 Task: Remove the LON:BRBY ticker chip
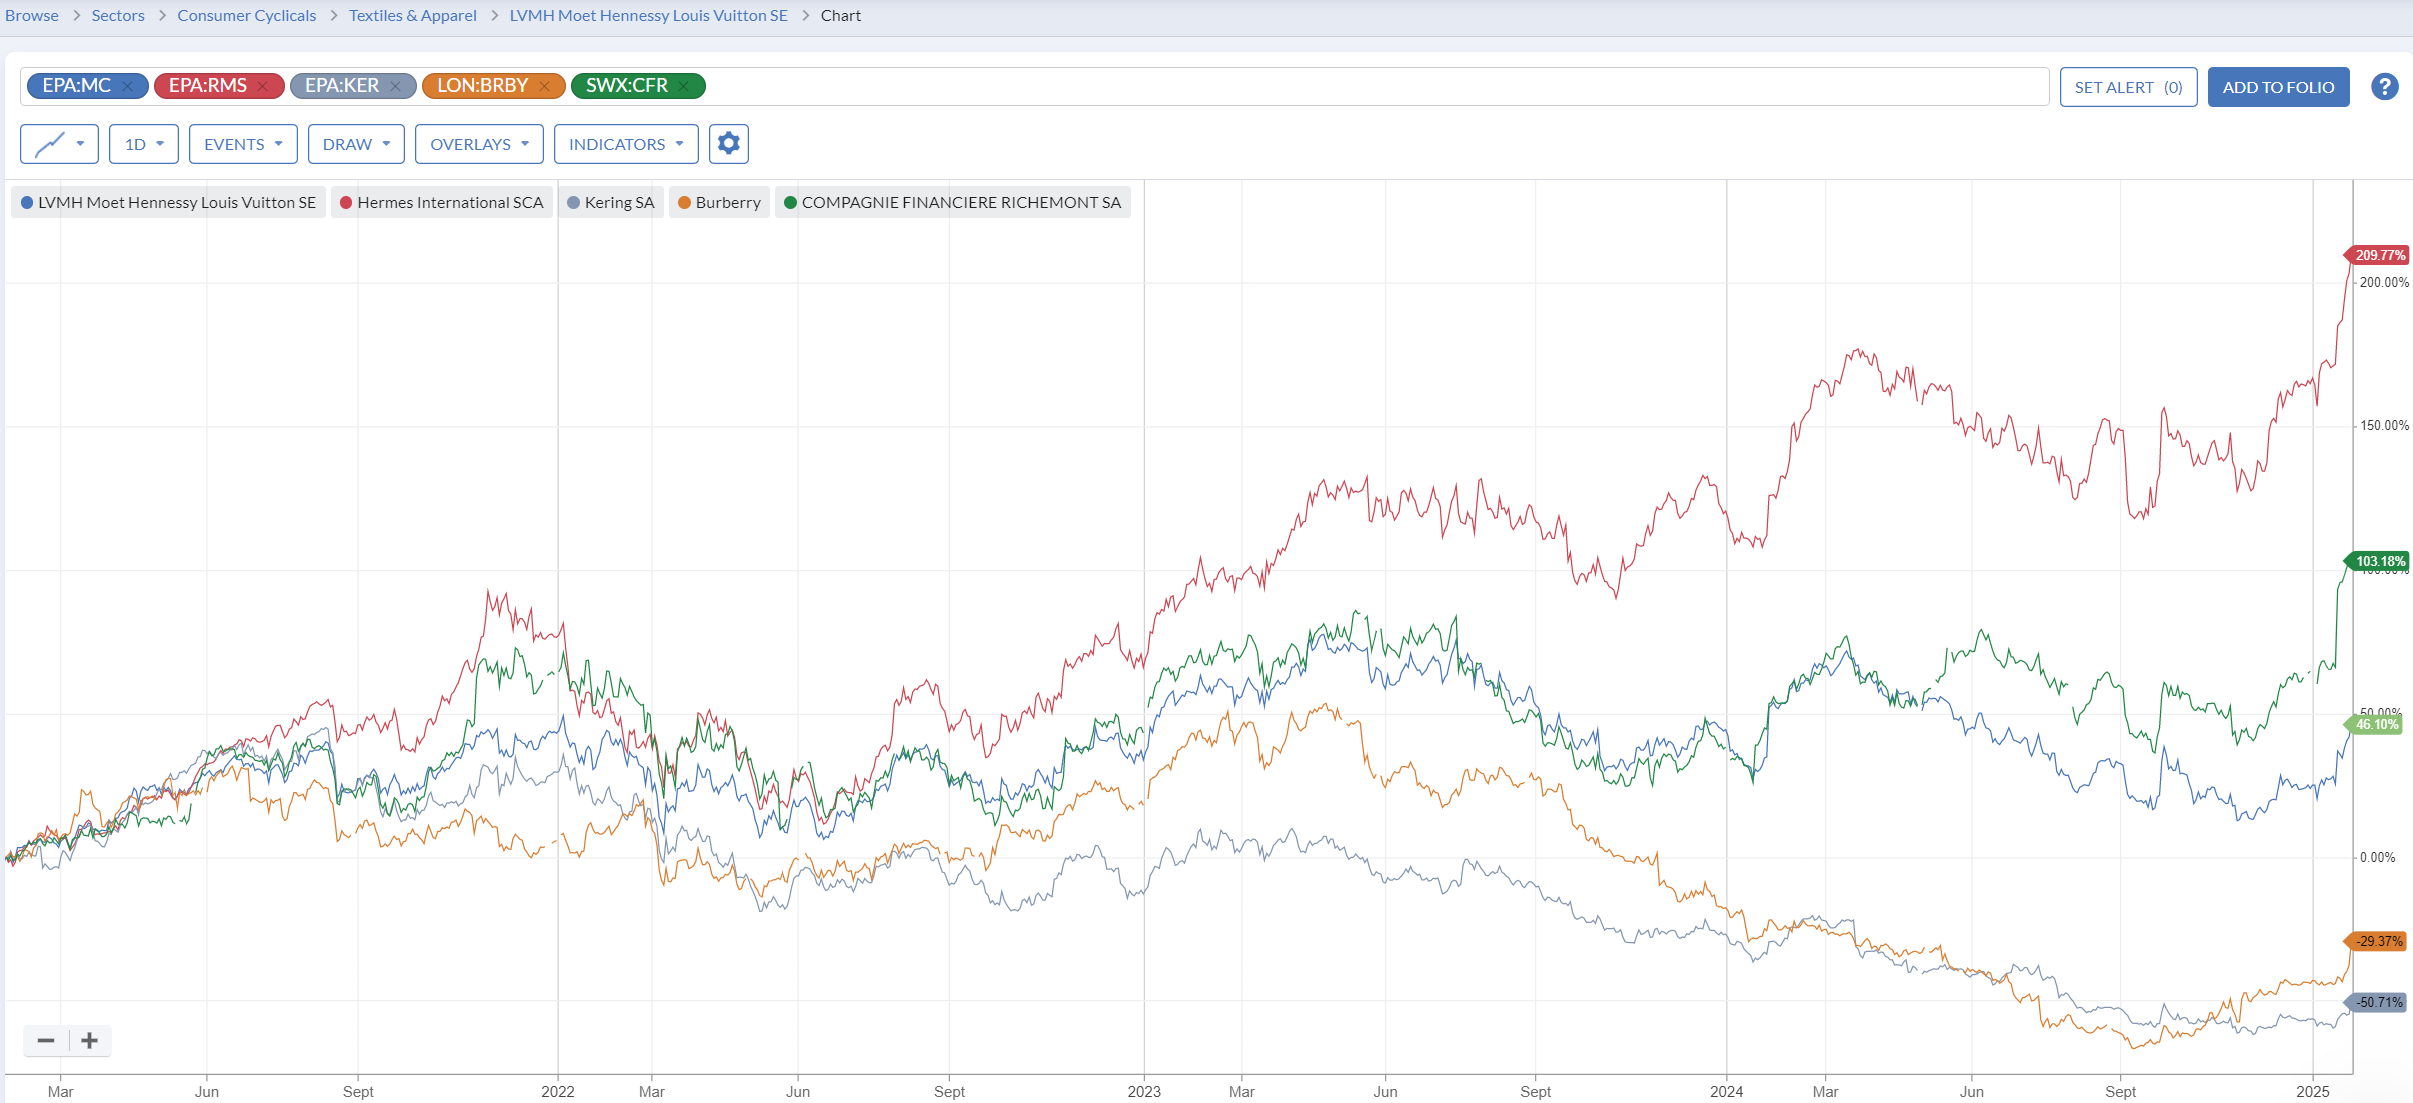pos(544,86)
